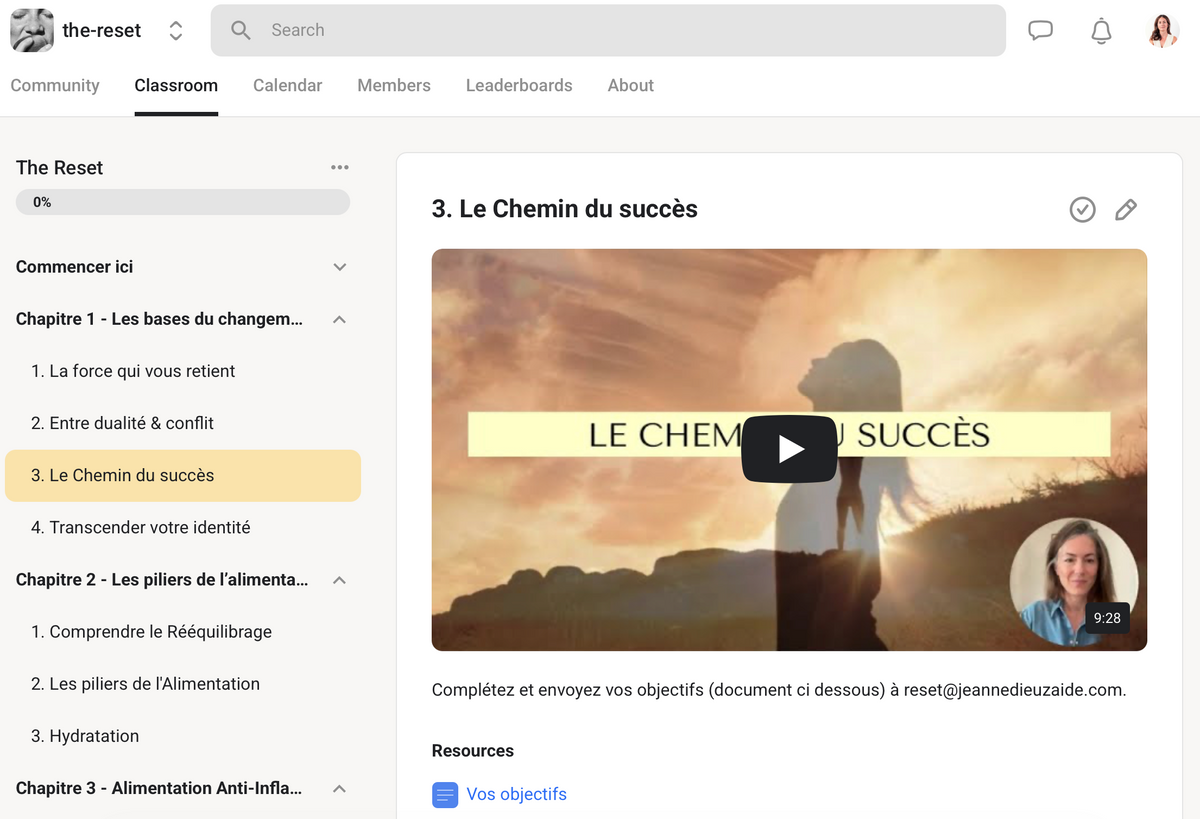Collapse Chapitre 3 Alimentation Anti-Infla section

(x=340, y=789)
